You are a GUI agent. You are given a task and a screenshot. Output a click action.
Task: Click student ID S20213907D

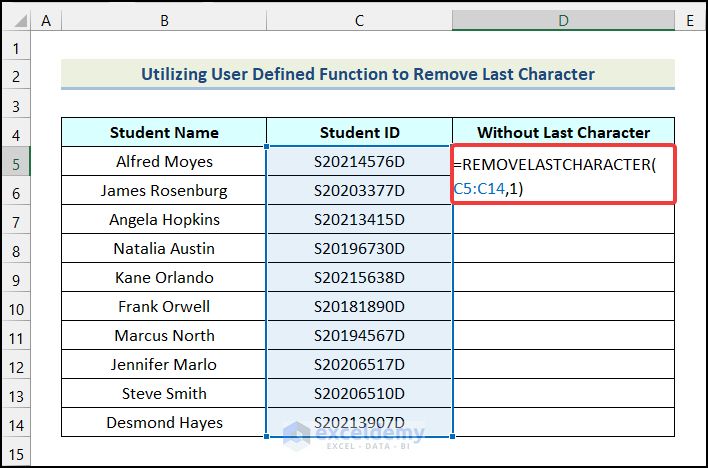pos(359,422)
